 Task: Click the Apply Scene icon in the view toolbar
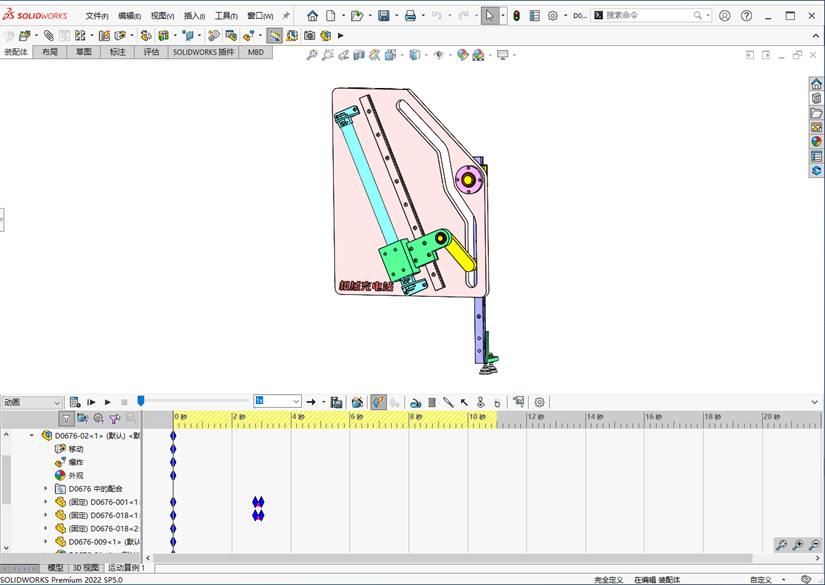coord(478,55)
